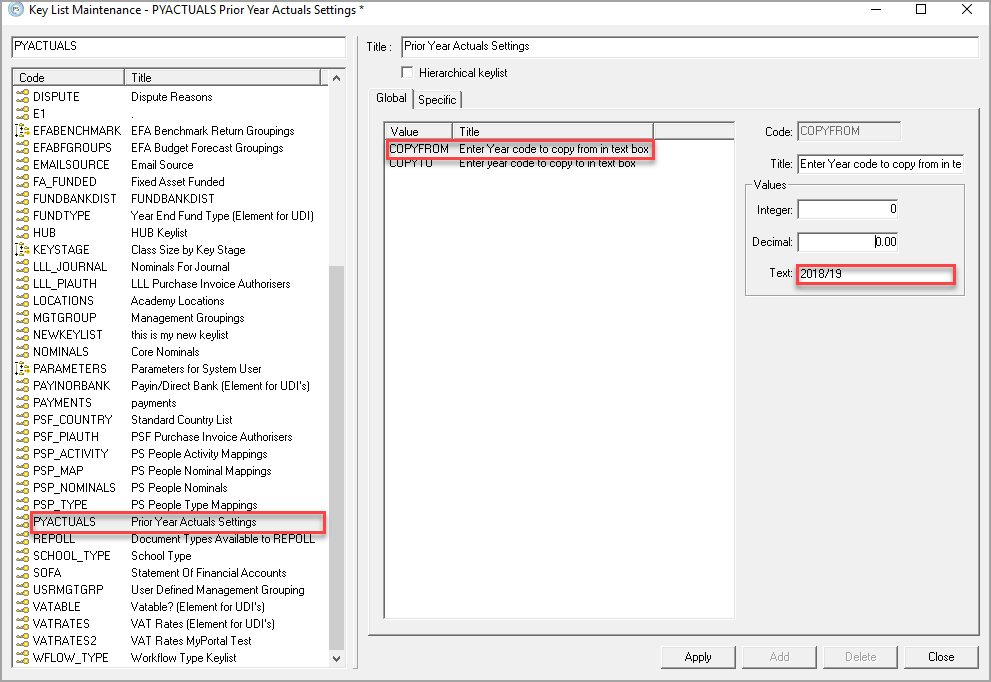Click the Value column header in the Global list

click(x=418, y=131)
